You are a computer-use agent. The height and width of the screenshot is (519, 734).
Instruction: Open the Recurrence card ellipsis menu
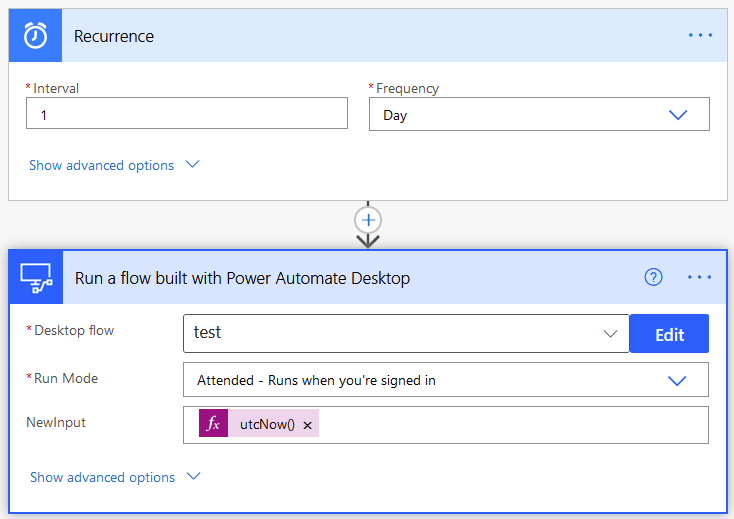[700, 36]
